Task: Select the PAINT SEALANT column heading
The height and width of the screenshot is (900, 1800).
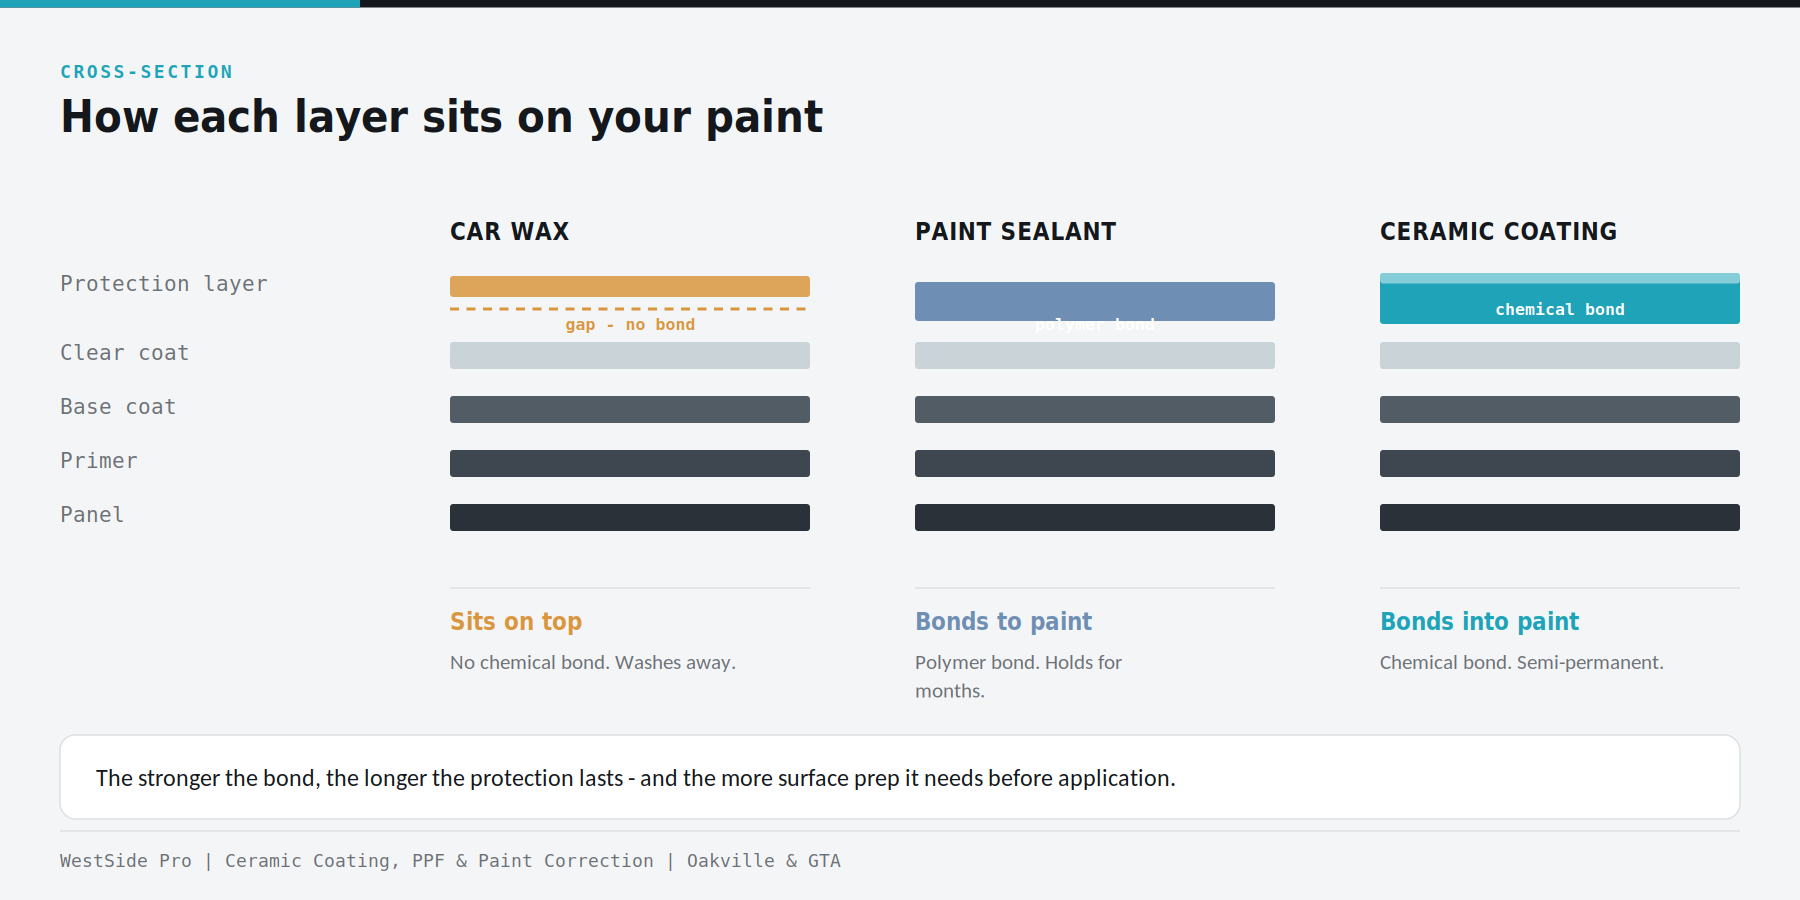Action: [1015, 232]
